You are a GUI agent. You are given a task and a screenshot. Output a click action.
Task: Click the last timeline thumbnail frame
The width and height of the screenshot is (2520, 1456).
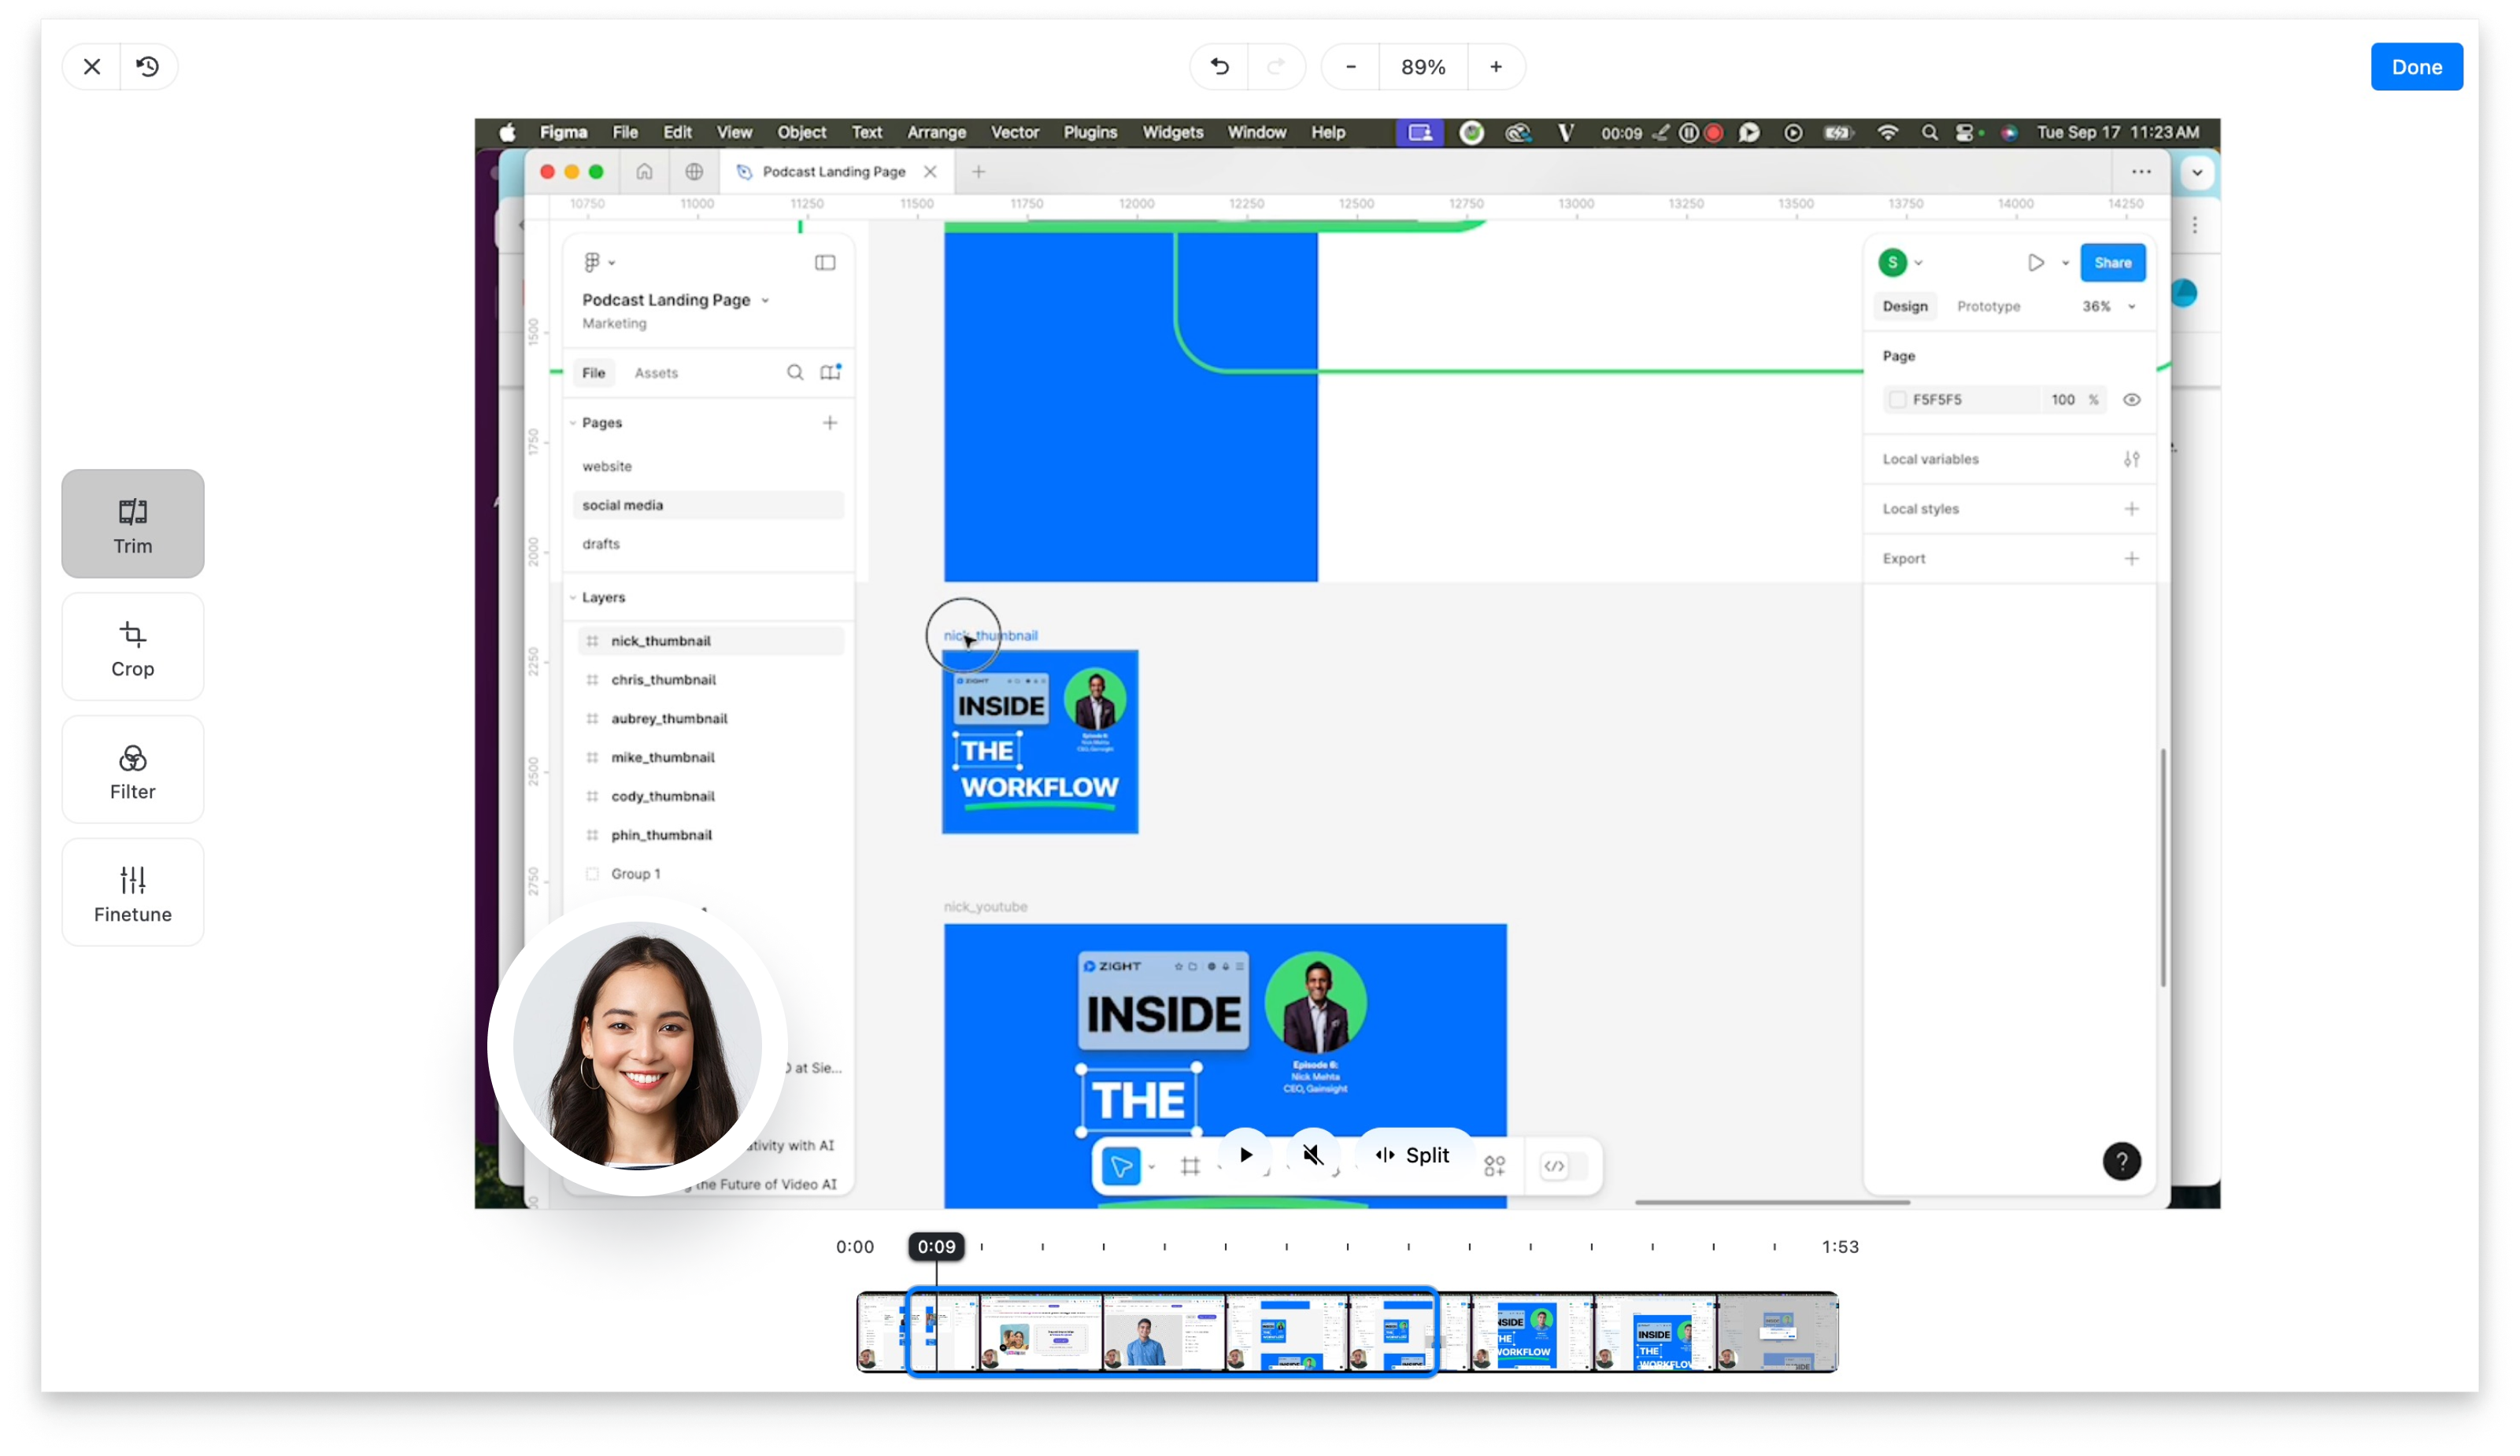pyautogui.click(x=1777, y=1332)
